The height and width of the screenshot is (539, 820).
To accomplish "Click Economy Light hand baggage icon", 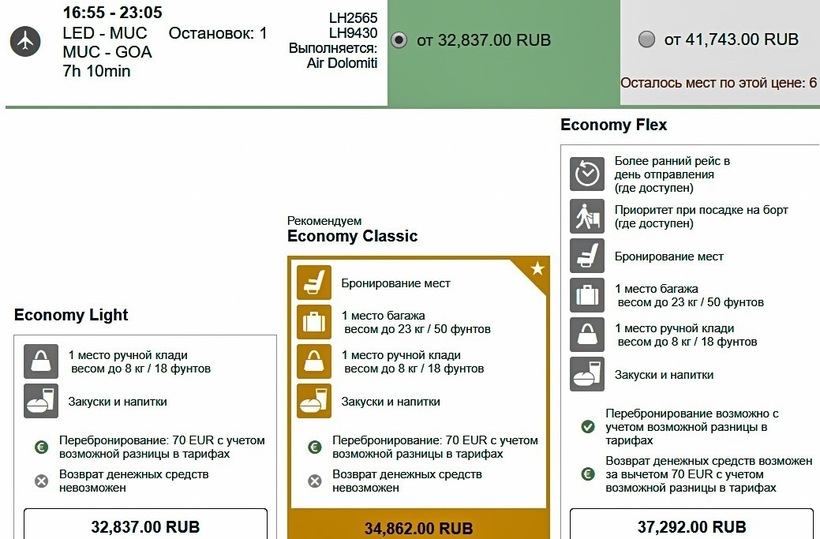I will [x=41, y=361].
